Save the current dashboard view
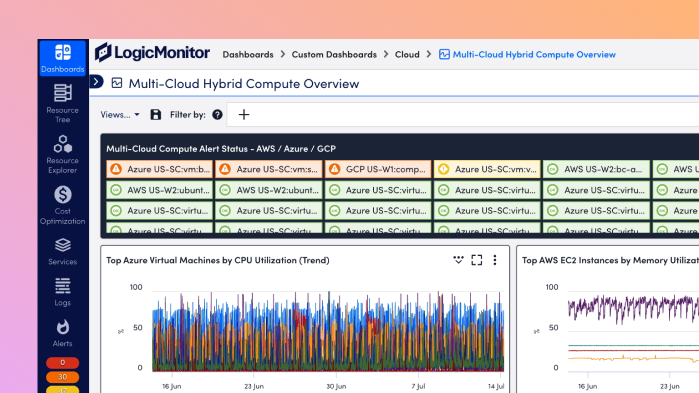Viewport: 699px width, 393px height. pos(156,115)
